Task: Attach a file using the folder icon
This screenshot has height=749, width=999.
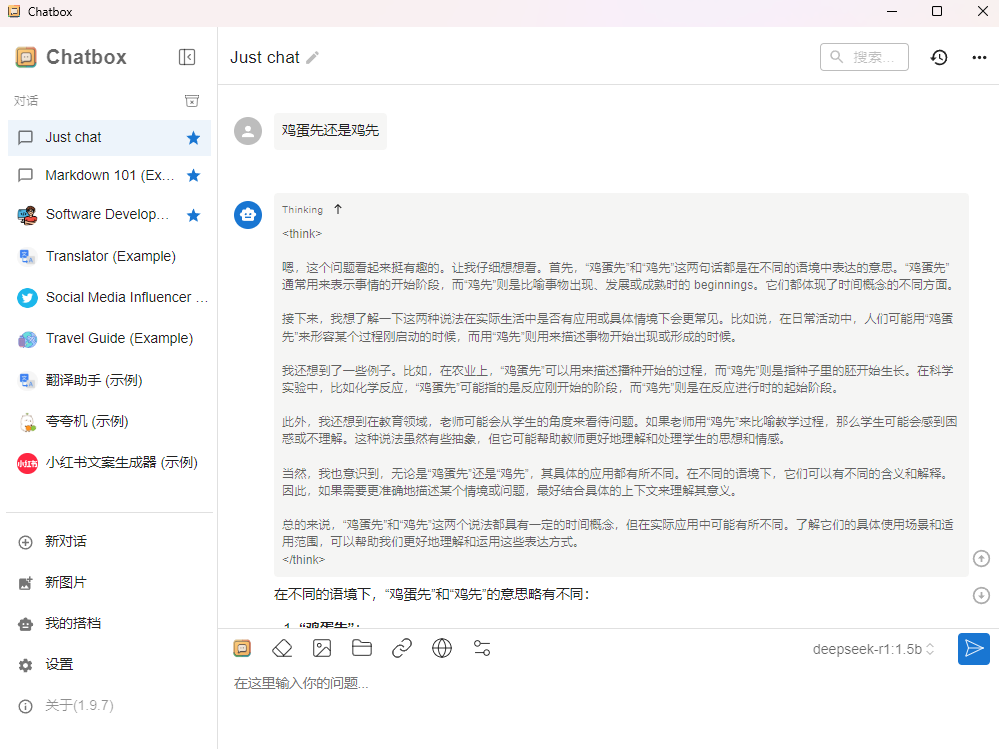Action: [x=362, y=648]
